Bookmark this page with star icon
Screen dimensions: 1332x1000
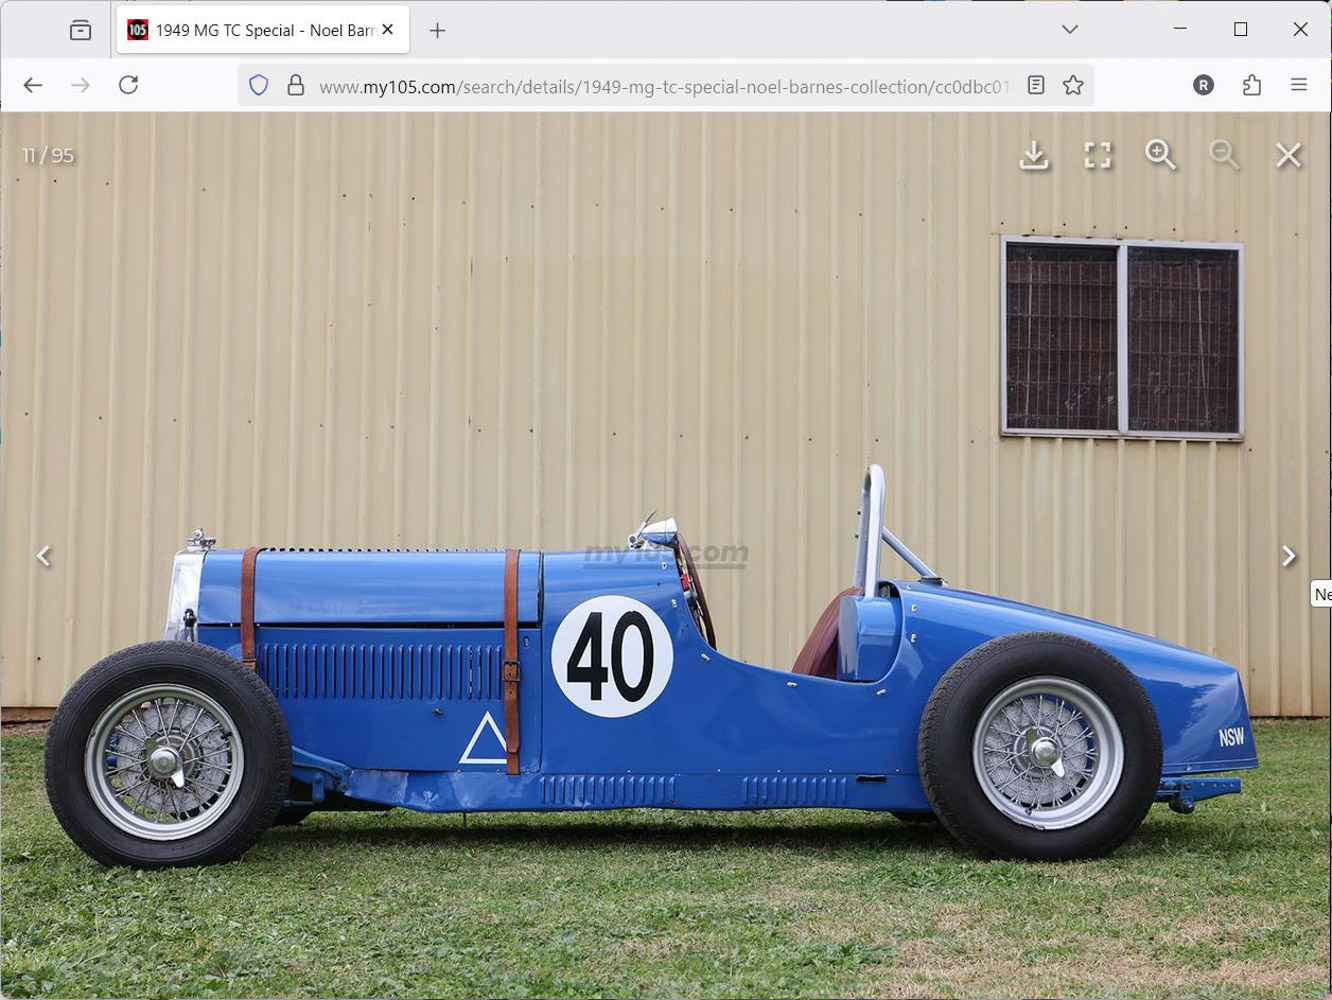[1073, 86]
